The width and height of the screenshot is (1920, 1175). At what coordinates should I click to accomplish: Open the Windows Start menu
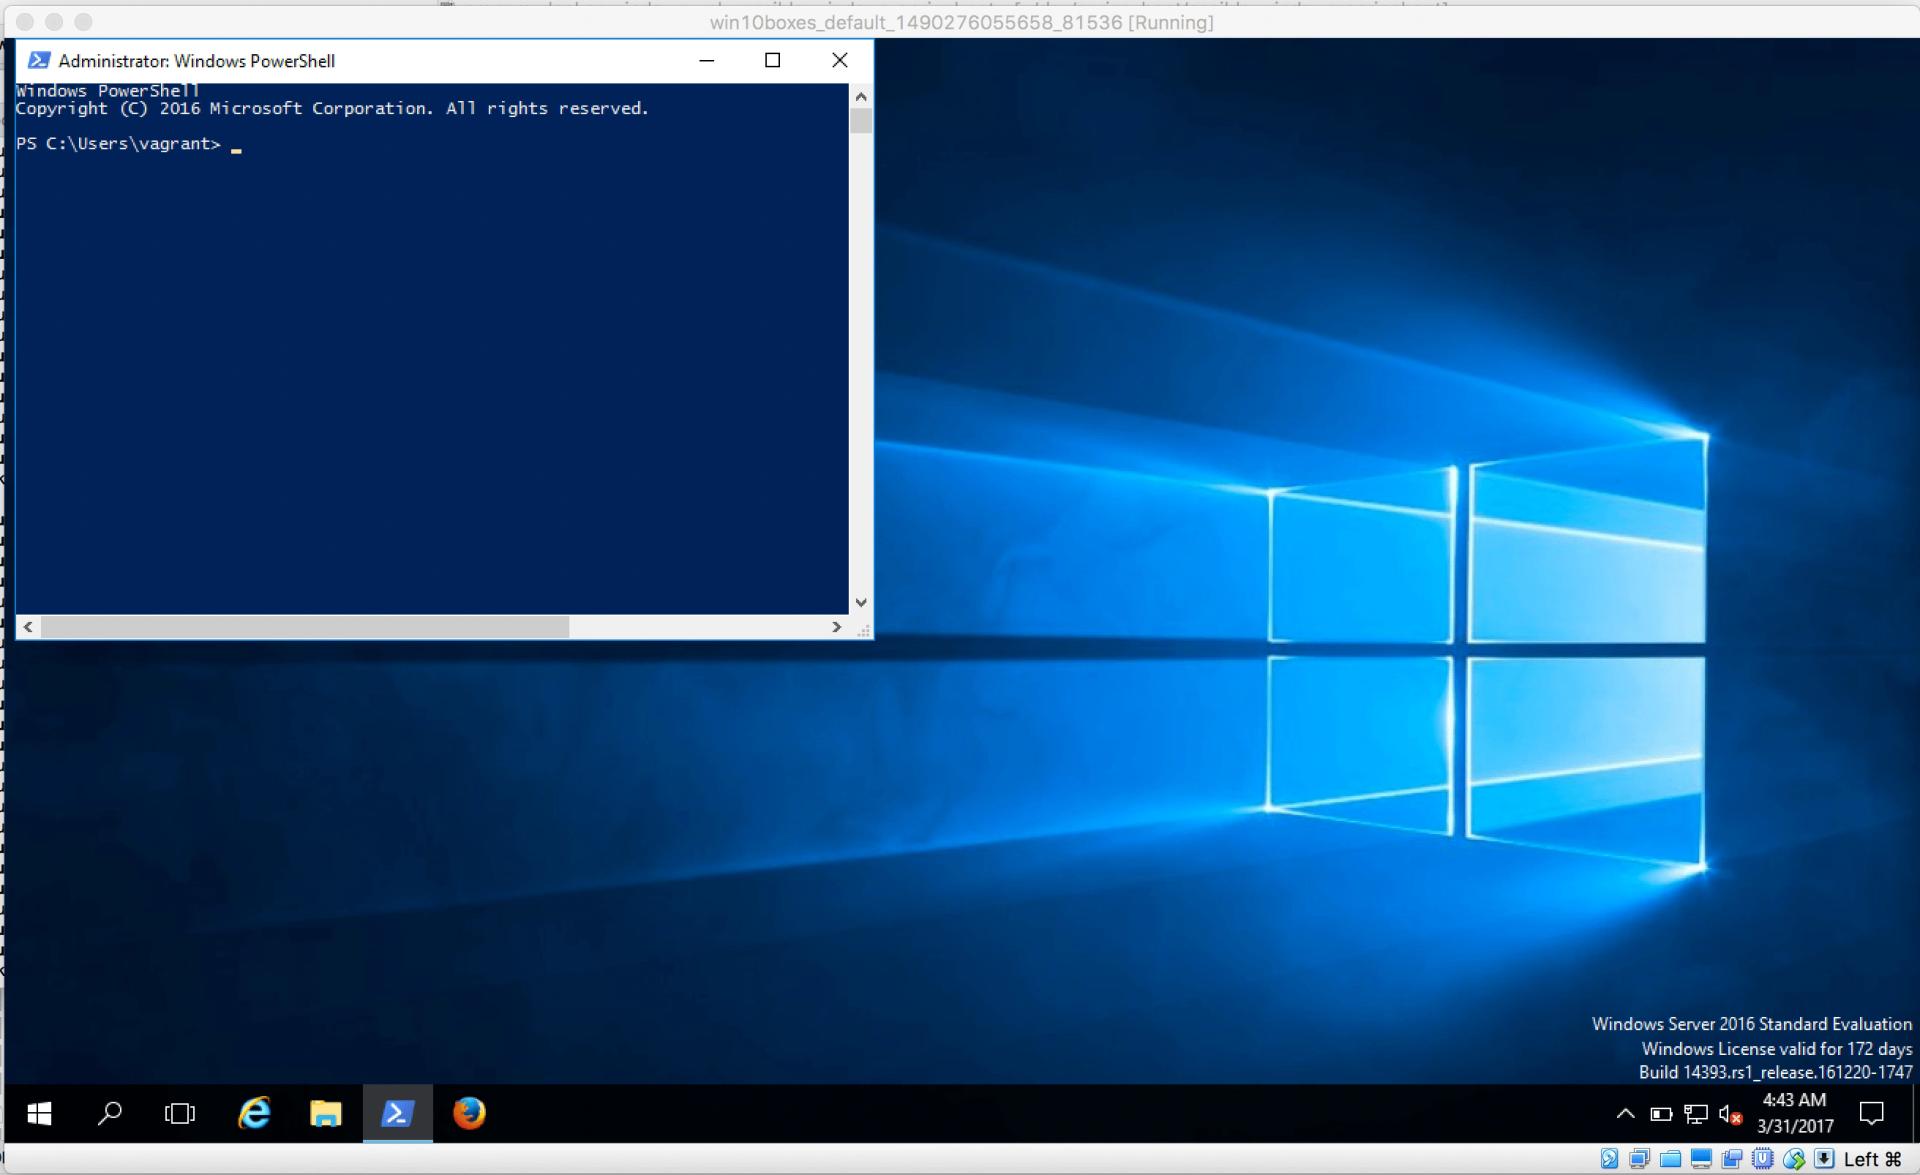click(39, 1113)
